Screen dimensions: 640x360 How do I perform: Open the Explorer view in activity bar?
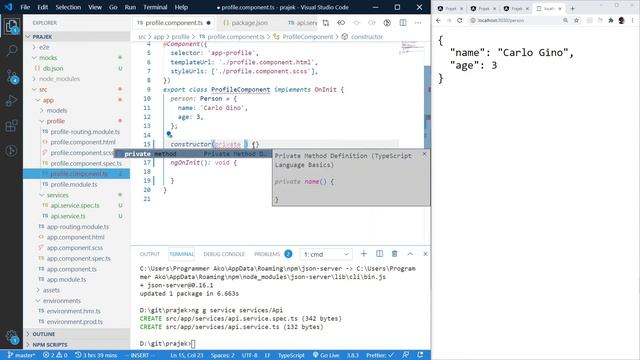pos(11,27)
